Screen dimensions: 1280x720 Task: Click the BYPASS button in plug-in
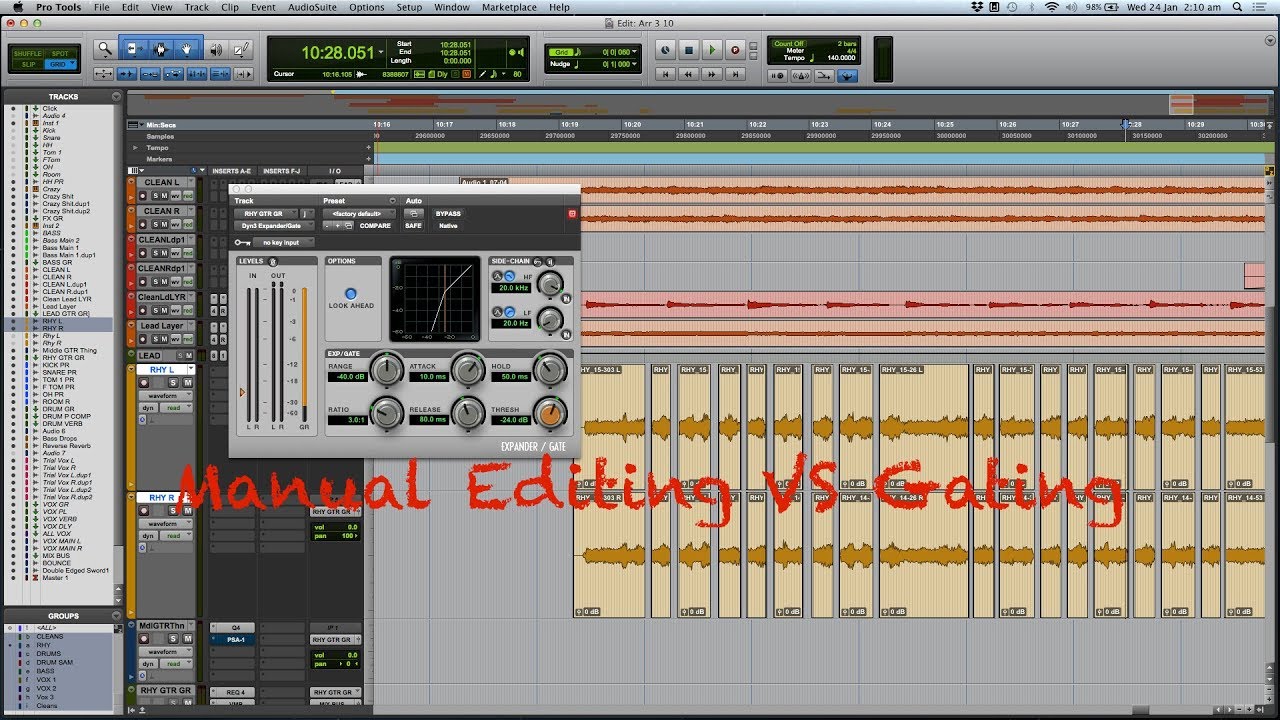click(448, 214)
